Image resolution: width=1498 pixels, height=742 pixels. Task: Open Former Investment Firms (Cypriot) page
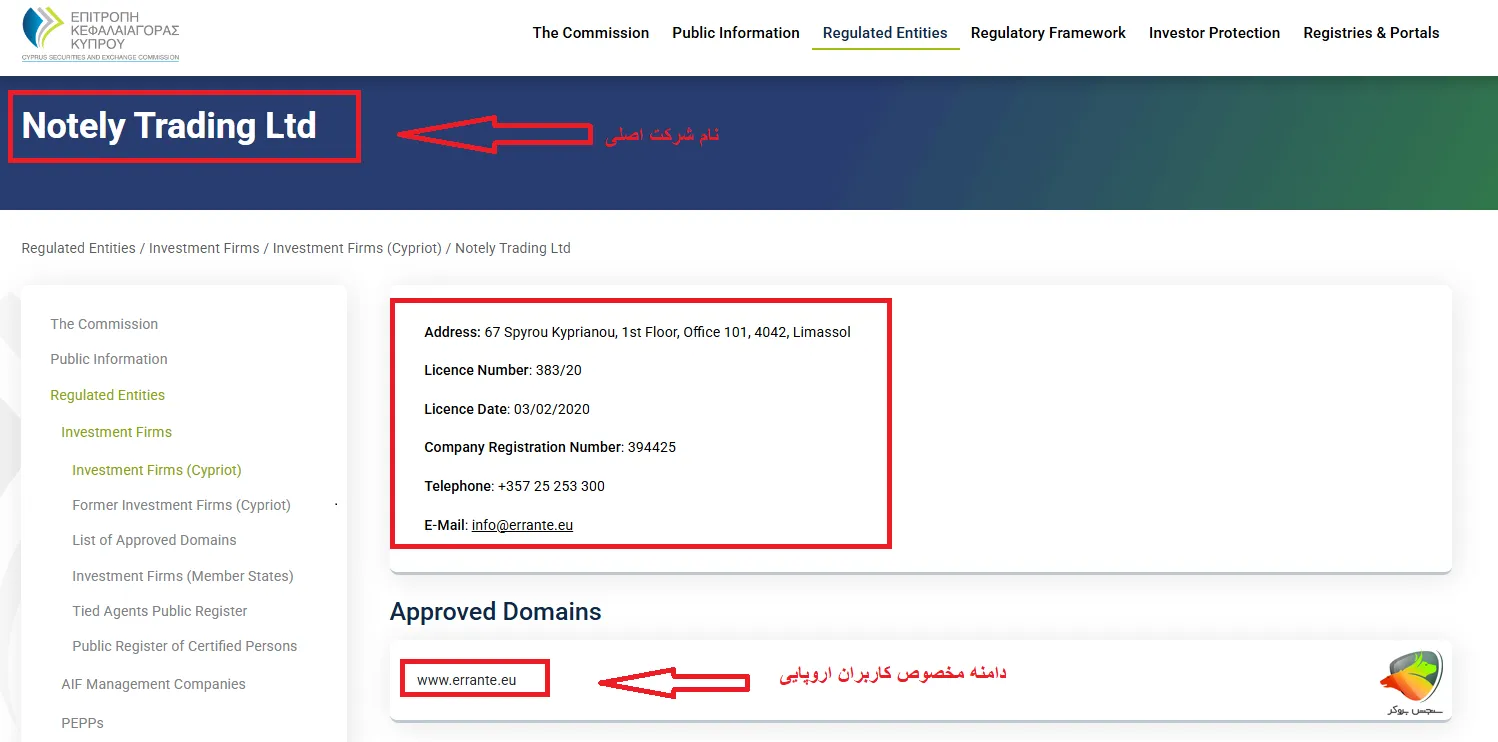(181, 505)
